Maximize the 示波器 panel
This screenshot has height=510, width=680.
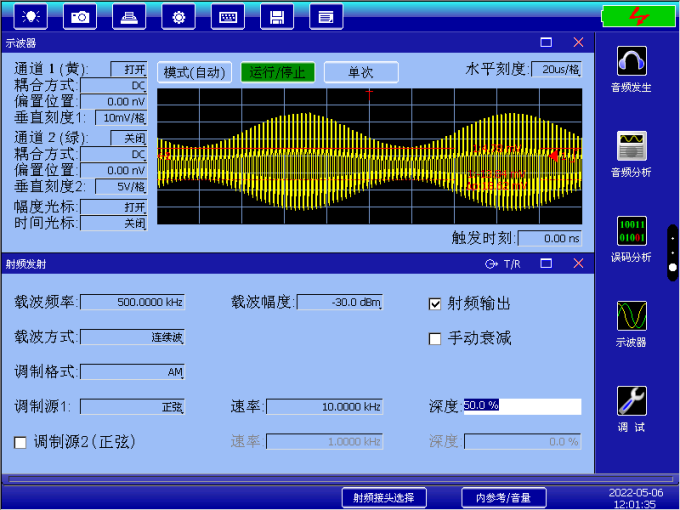(546, 42)
